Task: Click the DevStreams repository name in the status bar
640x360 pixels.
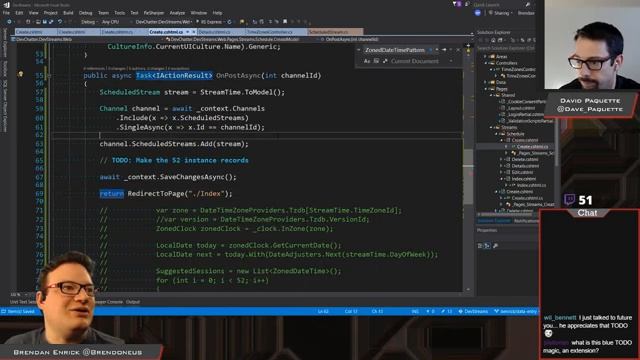Action: pyautogui.click(x=473, y=311)
